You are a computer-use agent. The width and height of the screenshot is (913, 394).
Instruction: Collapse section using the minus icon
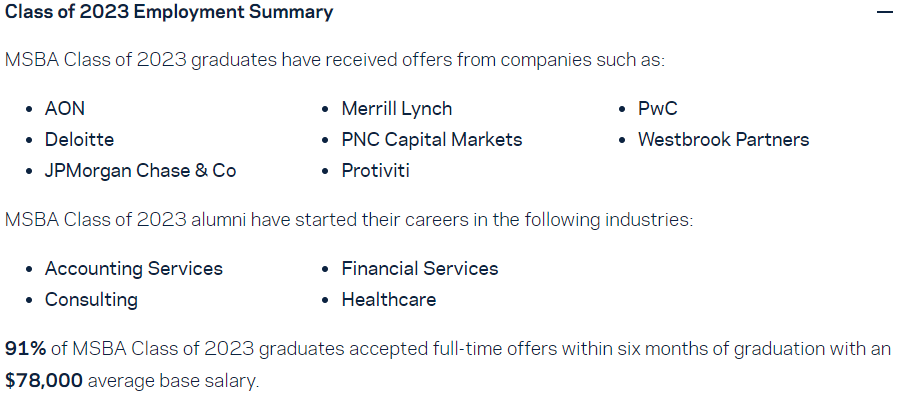tap(884, 12)
